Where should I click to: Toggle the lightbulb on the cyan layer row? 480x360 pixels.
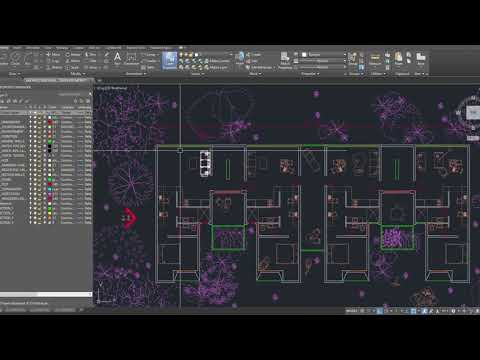click(30, 189)
